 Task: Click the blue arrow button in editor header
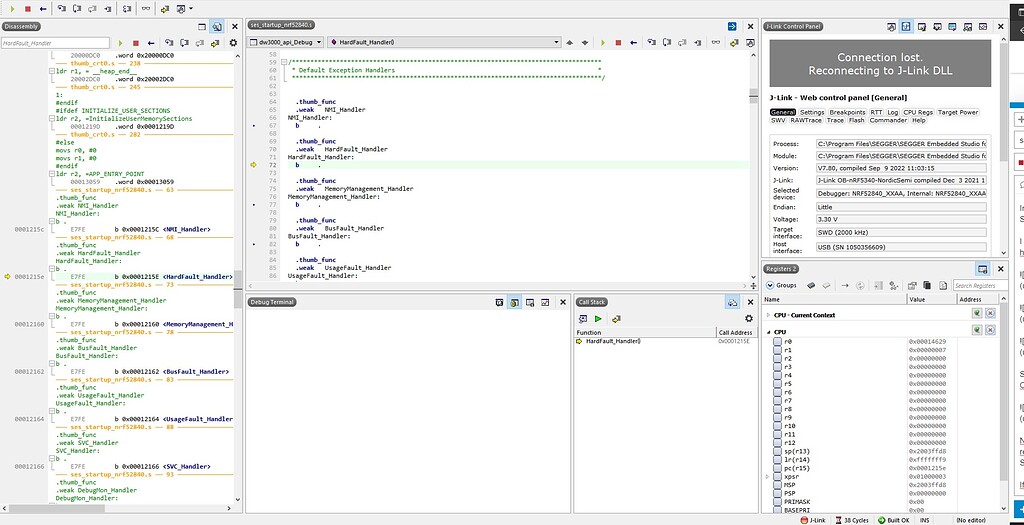click(732, 26)
